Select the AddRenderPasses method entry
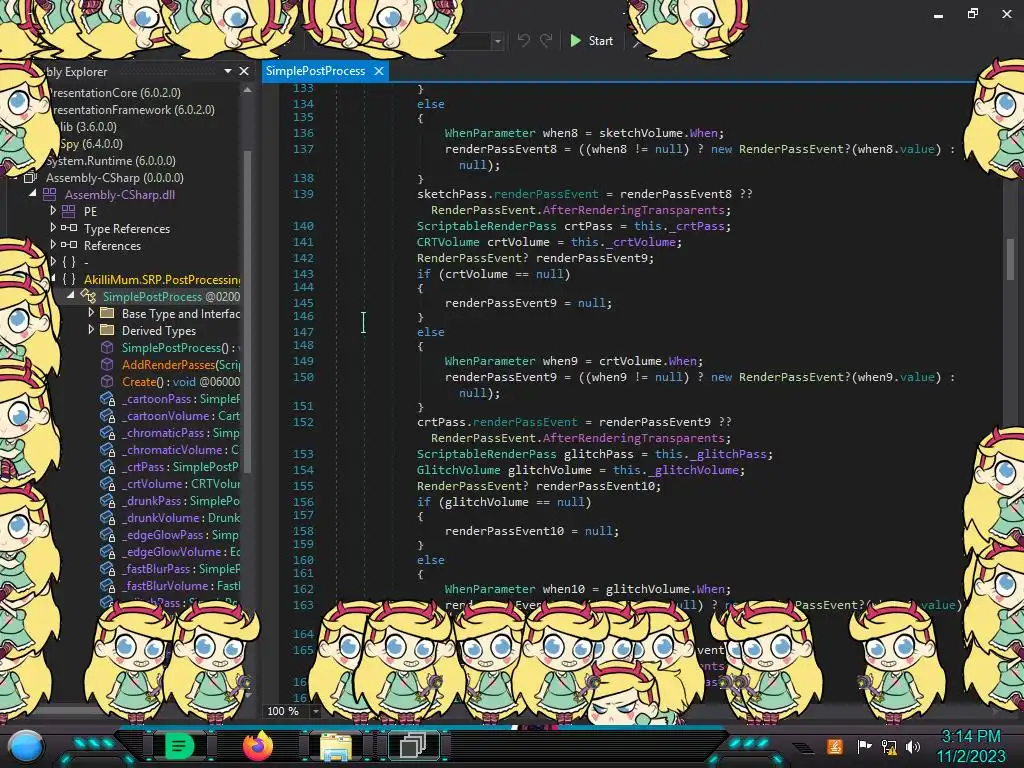The image size is (1024, 768). click(181, 364)
